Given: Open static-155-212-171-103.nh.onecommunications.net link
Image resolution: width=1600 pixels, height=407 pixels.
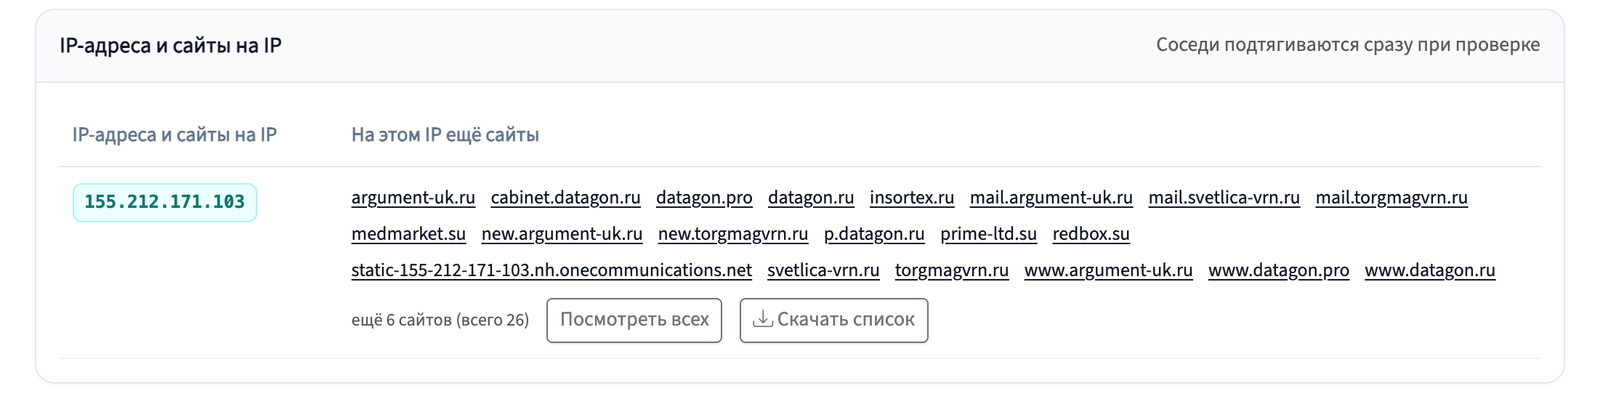Looking at the screenshot, I should 551,270.
